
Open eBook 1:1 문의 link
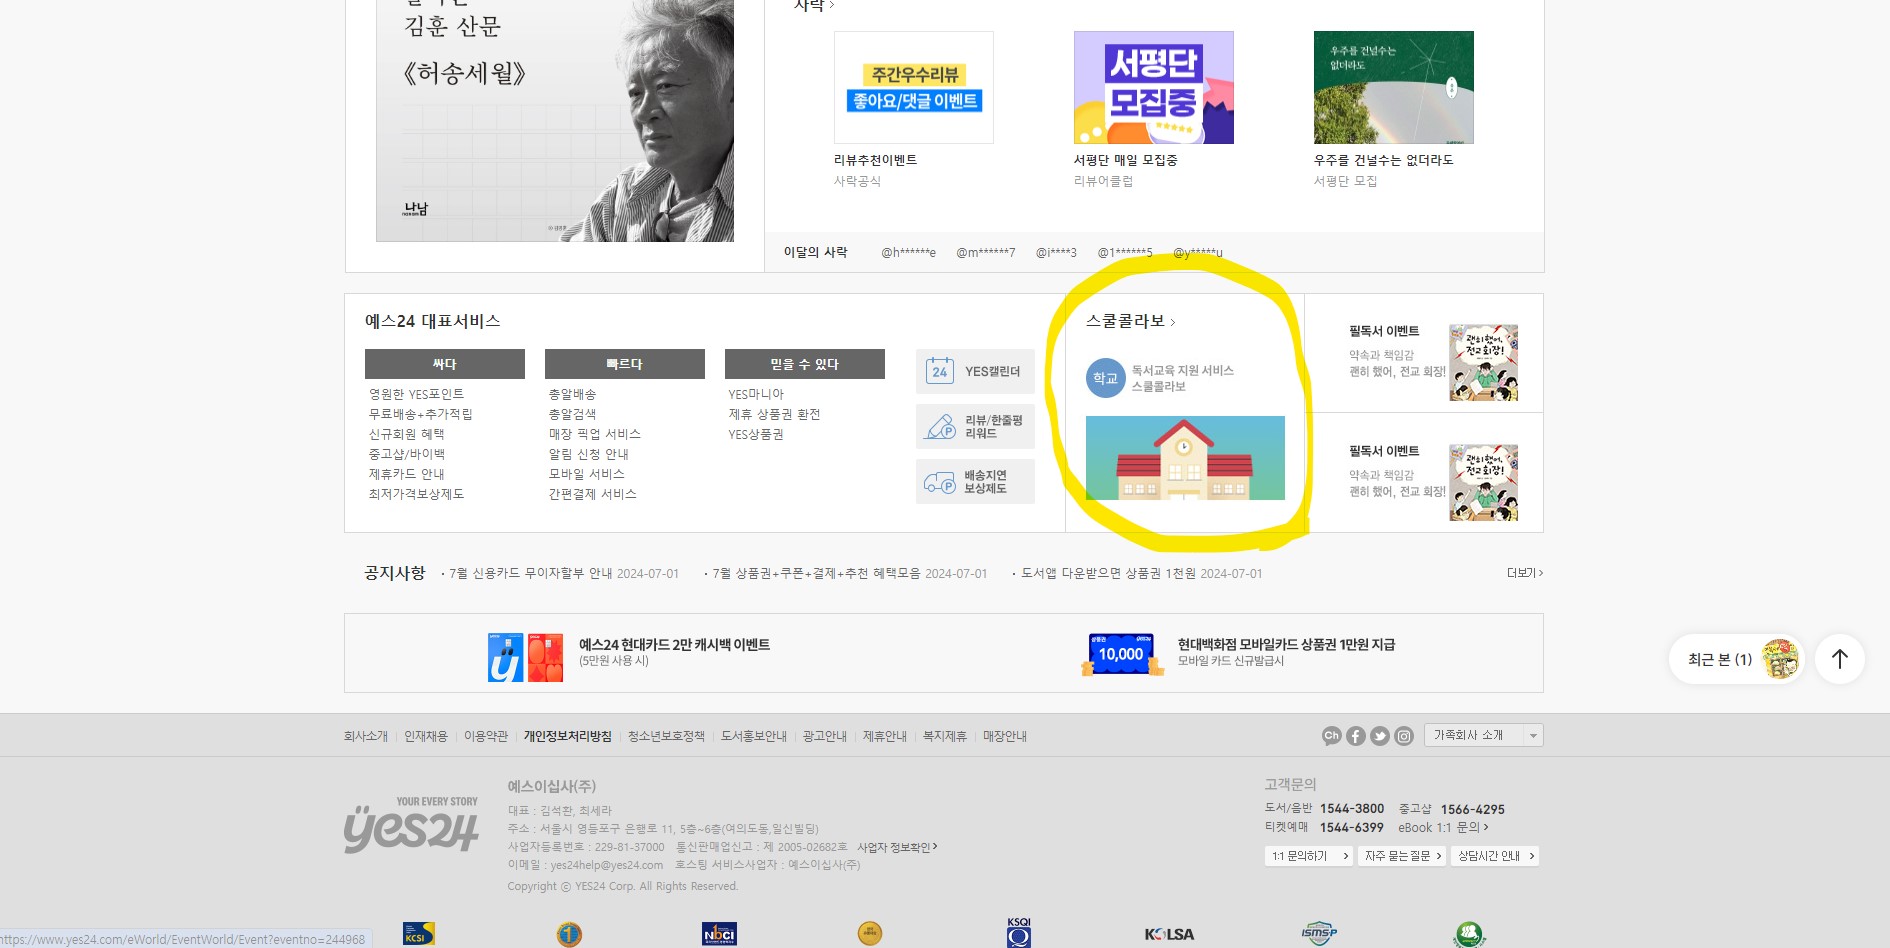click(1443, 827)
